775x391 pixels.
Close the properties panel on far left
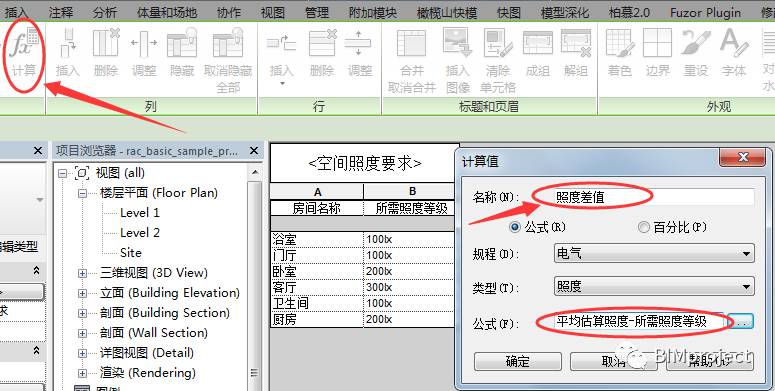pos(38,150)
